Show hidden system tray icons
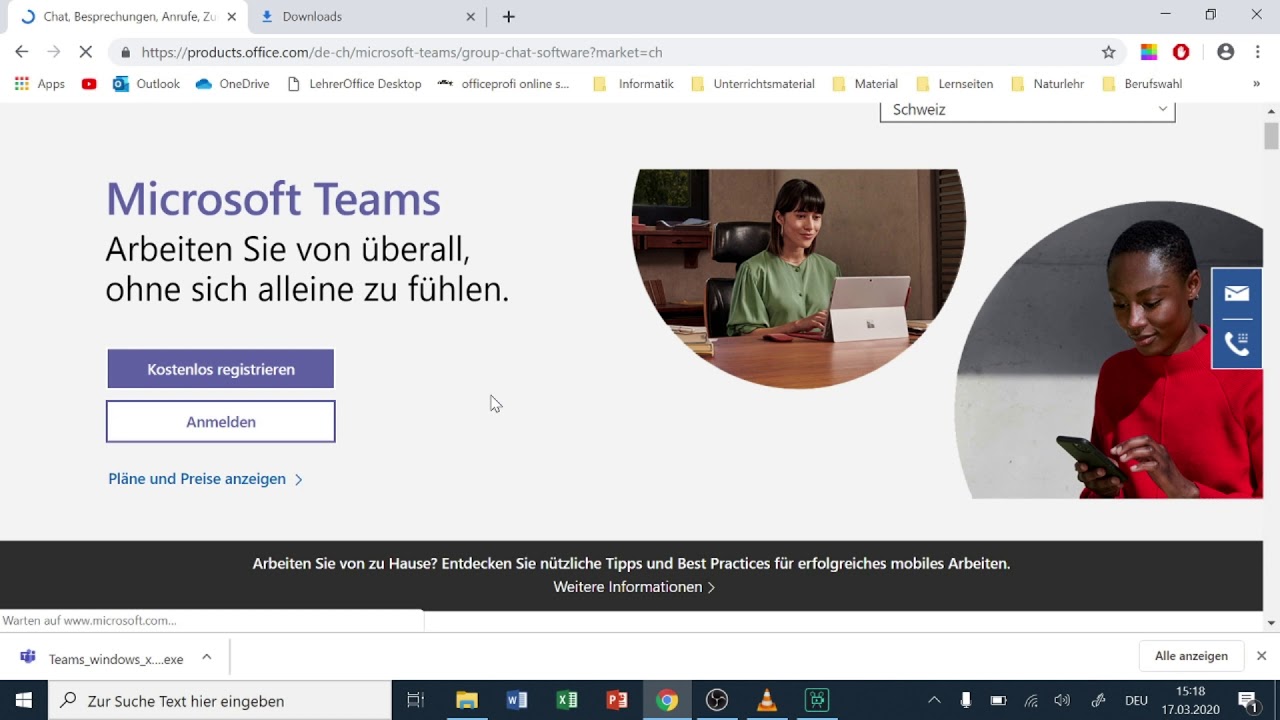This screenshot has height=720, width=1280. click(x=934, y=700)
